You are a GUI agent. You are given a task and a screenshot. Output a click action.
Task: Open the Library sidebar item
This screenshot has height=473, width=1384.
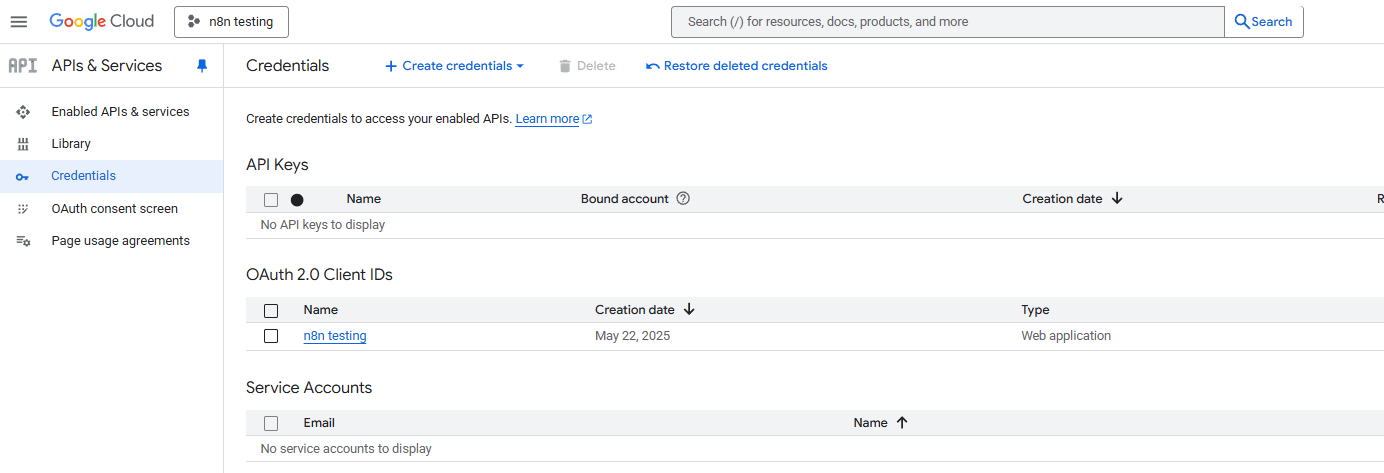click(x=71, y=144)
